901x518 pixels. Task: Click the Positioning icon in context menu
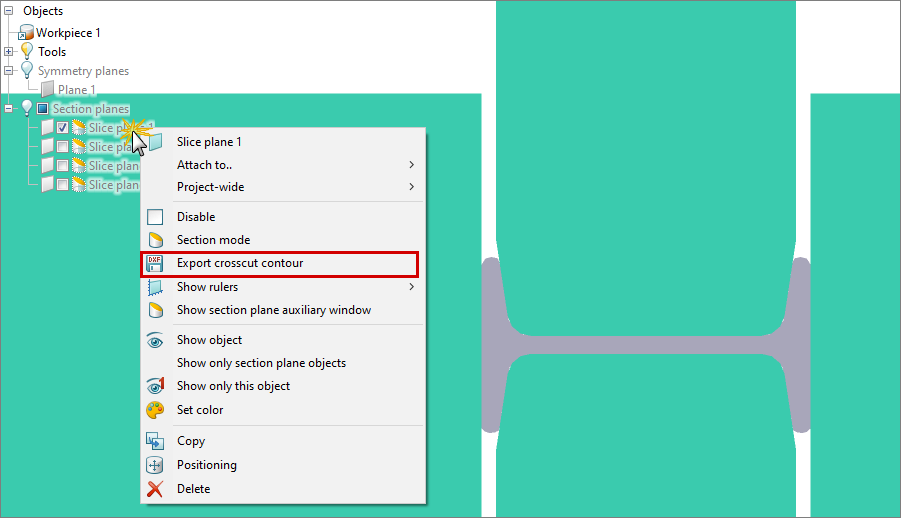[155, 465]
